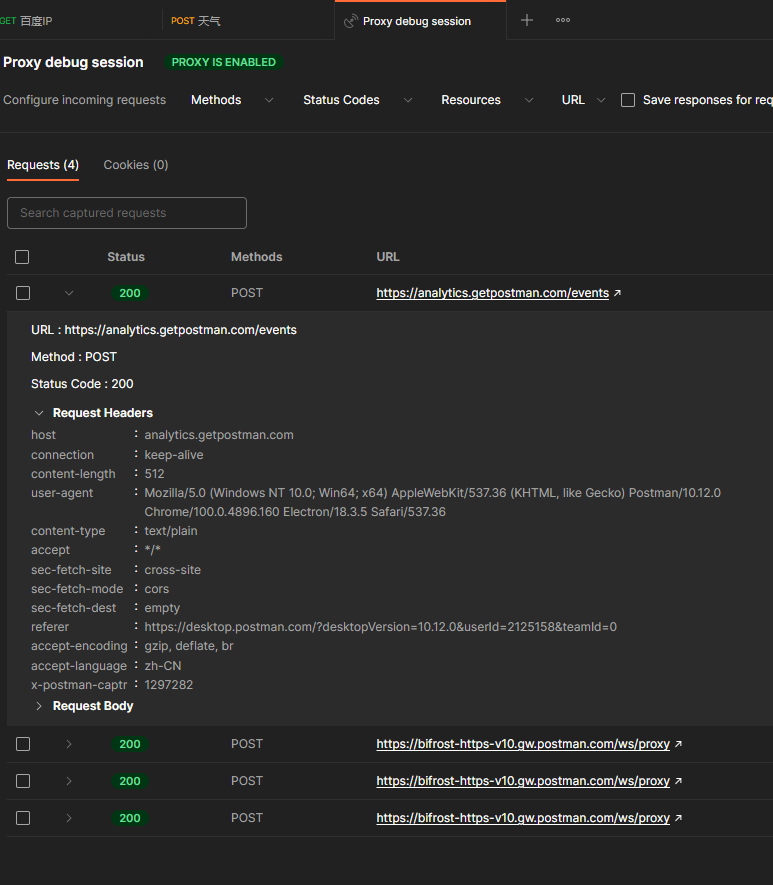
Task: Click the content-type value text/plain
Action: pyautogui.click(x=171, y=531)
